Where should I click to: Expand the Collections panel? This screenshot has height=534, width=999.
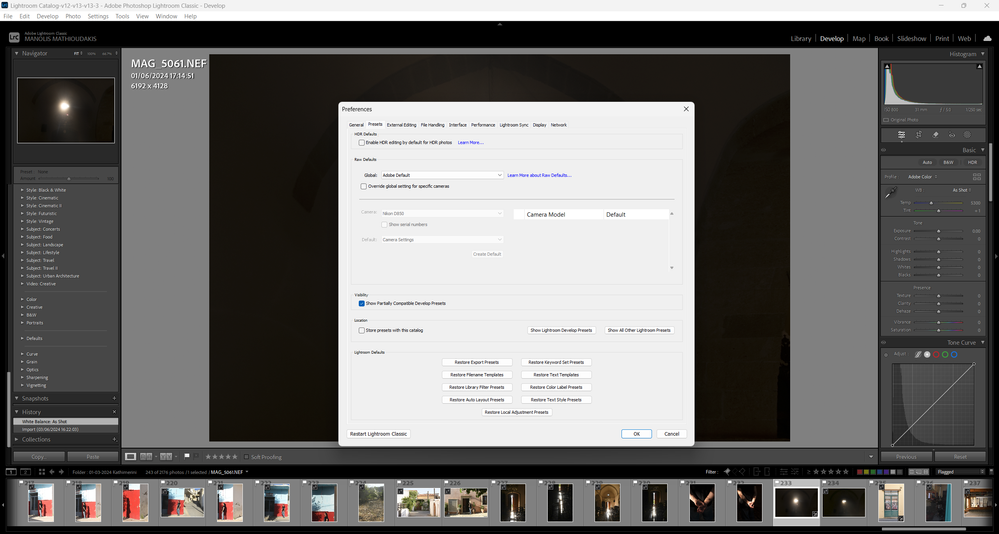coord(17,439)
